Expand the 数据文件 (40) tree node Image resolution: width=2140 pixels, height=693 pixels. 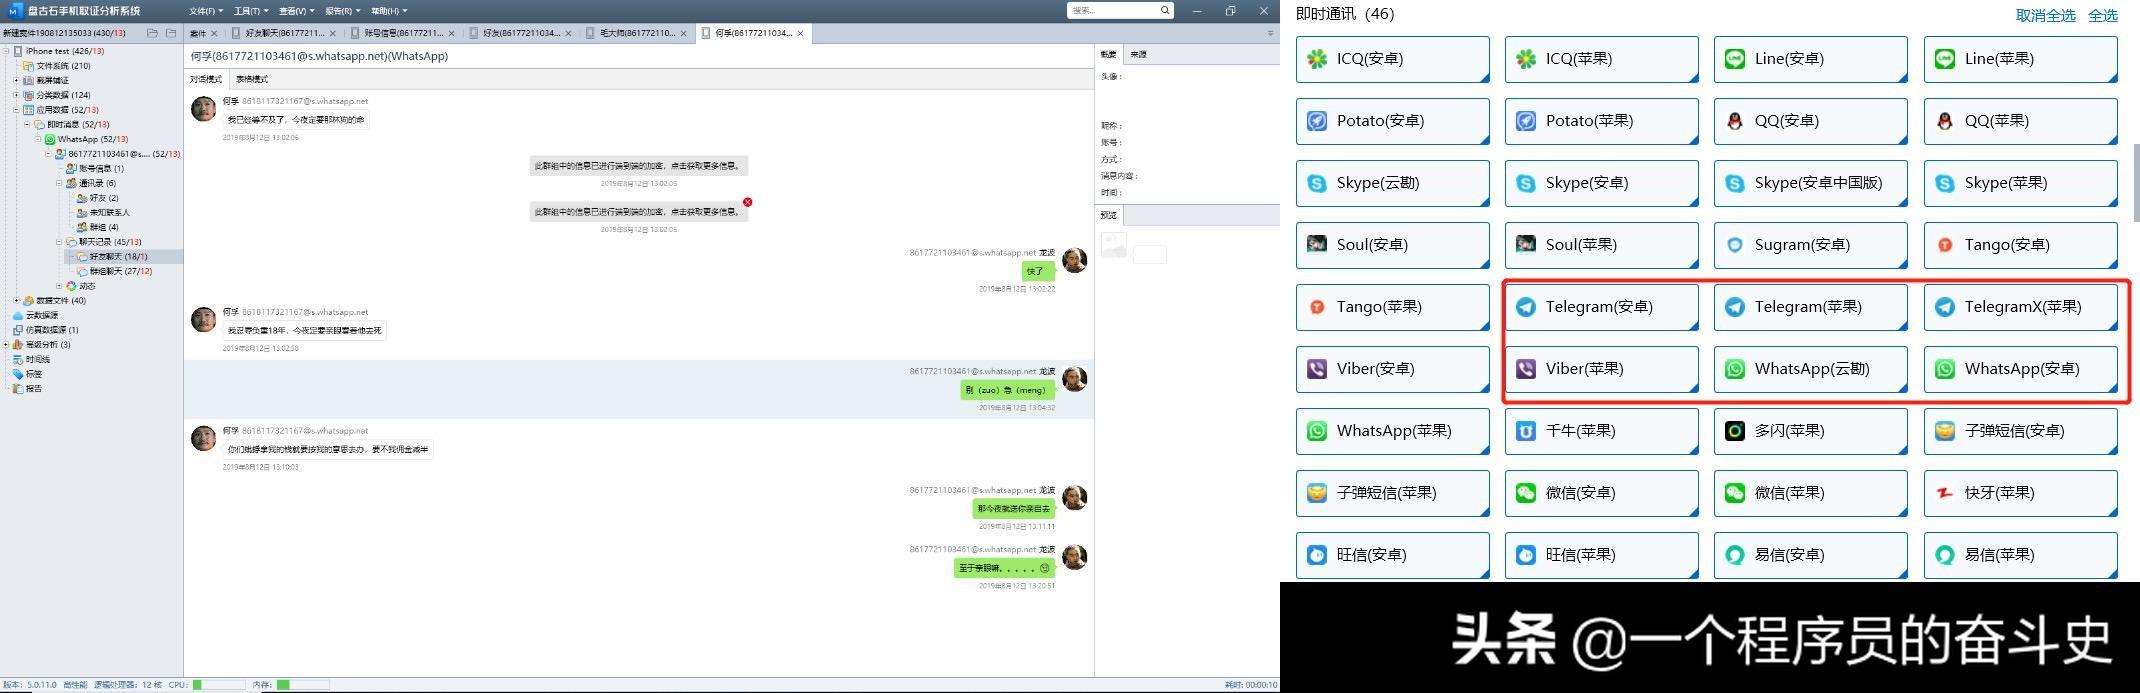click(x=16, y=300)
